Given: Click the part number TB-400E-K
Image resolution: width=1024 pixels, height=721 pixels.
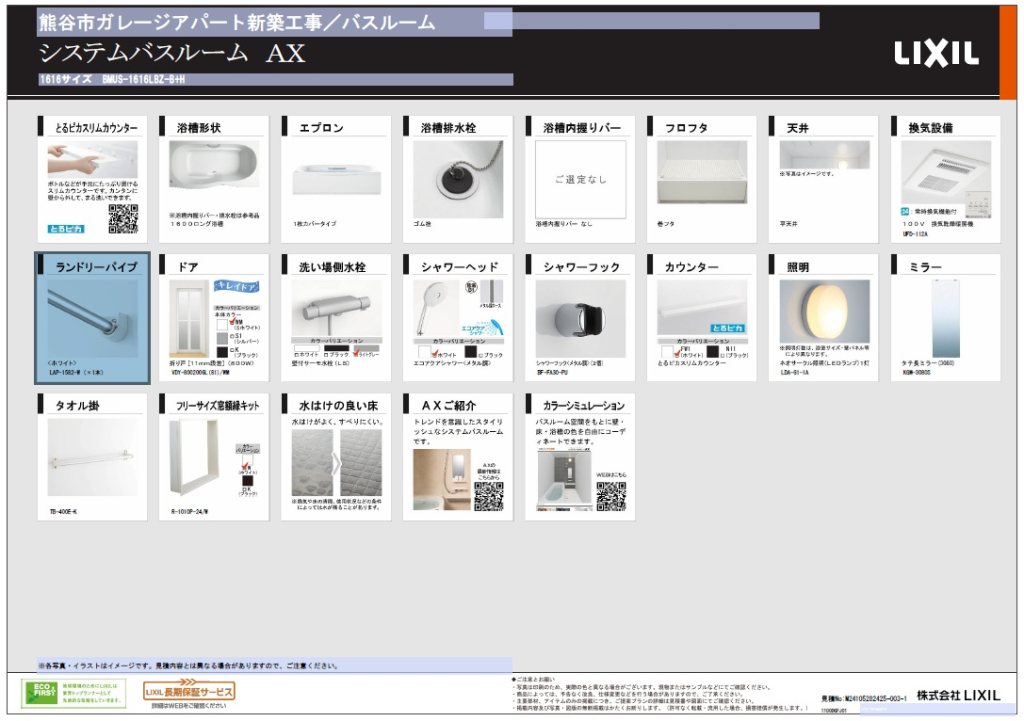Looking at the screenshot, I should 63,512.
